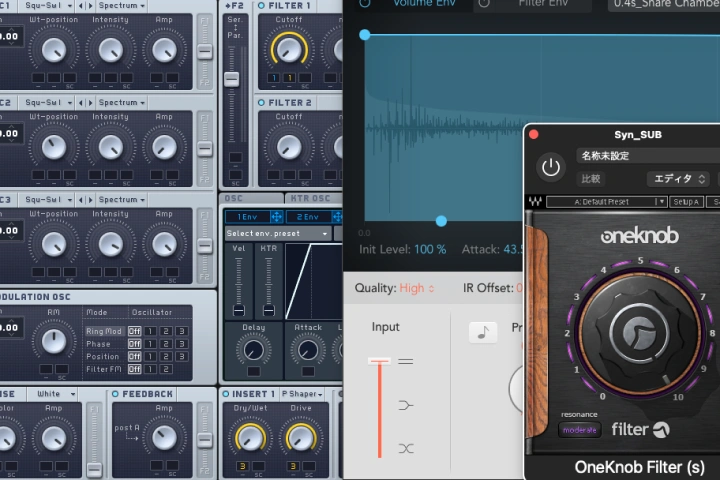The image size is (720, 480).
Task: Open the 名称未設定 preset name menu
Action: coord(648,156)
